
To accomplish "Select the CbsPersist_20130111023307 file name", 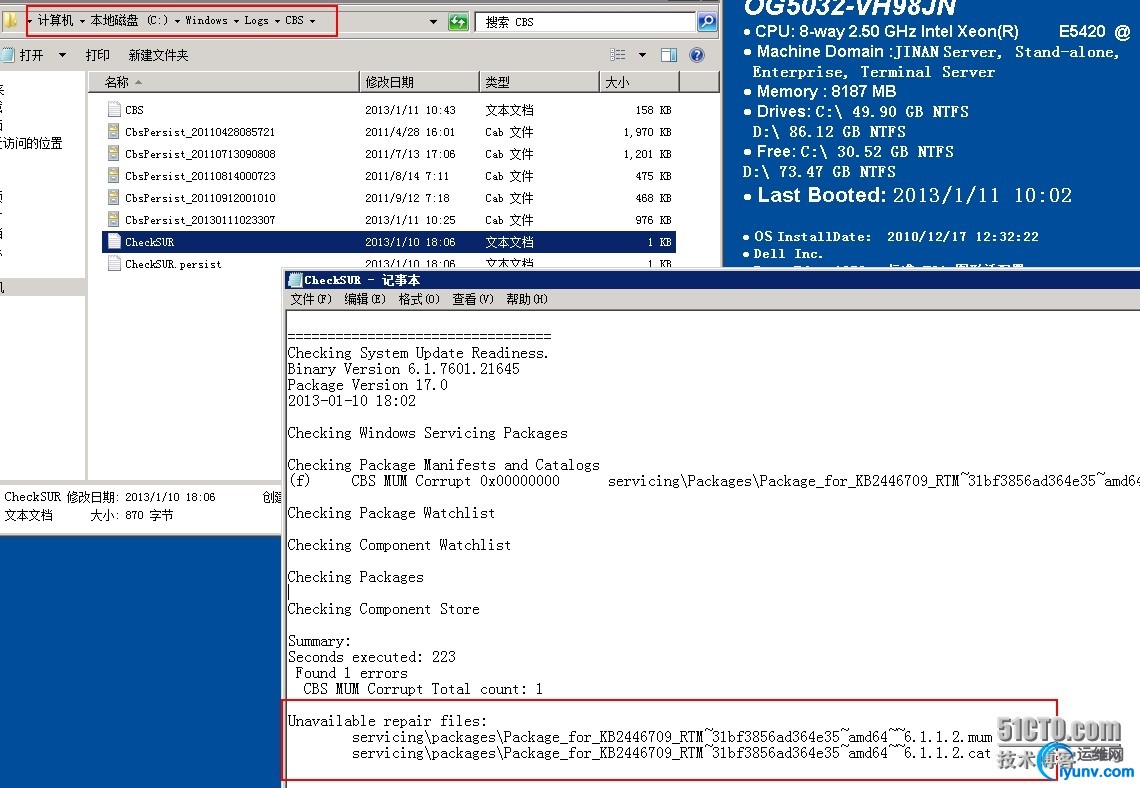I will click(200, 220).
